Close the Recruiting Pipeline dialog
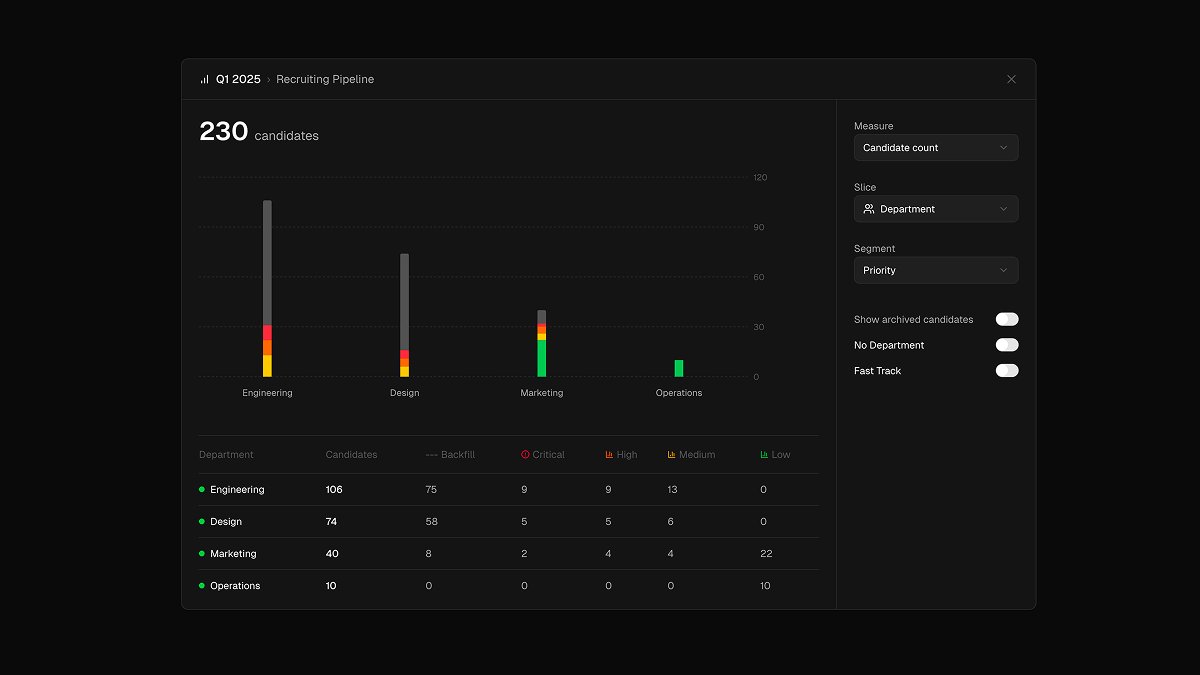Screen dimensions: 1200x675 coord(1011,79)
